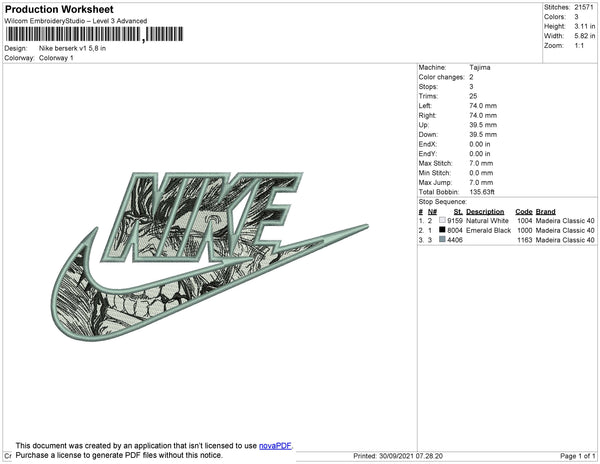Click the Printed date 30/09/2021 text

click(x=398, y=456)
